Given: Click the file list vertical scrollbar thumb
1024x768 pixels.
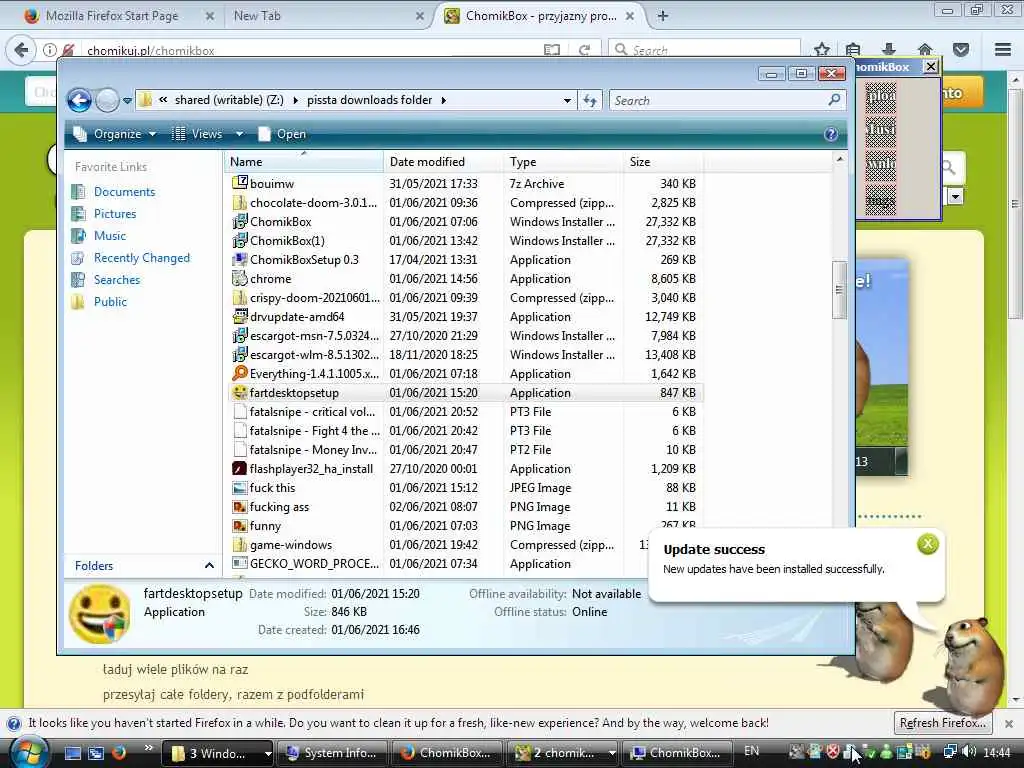Looking at the screenshot, I should pyautogui.click(x=839, y=290).
